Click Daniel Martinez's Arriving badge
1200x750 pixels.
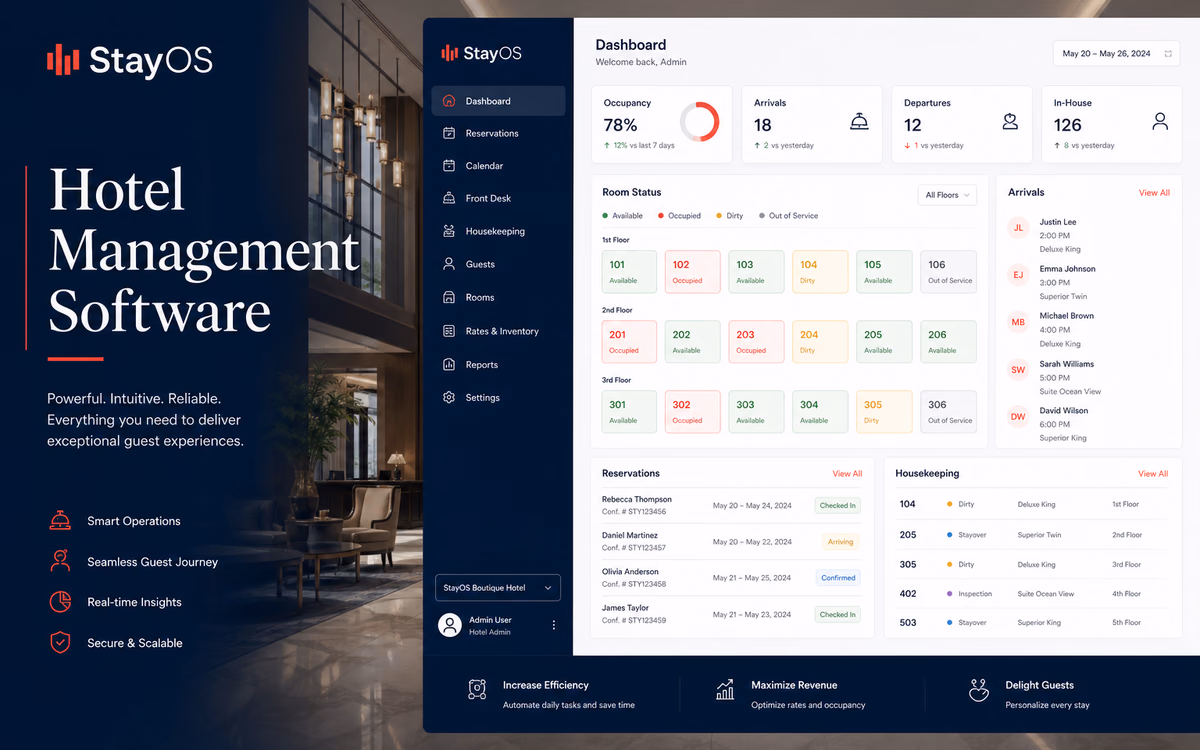pyautogui.click(x=841, y=542)
